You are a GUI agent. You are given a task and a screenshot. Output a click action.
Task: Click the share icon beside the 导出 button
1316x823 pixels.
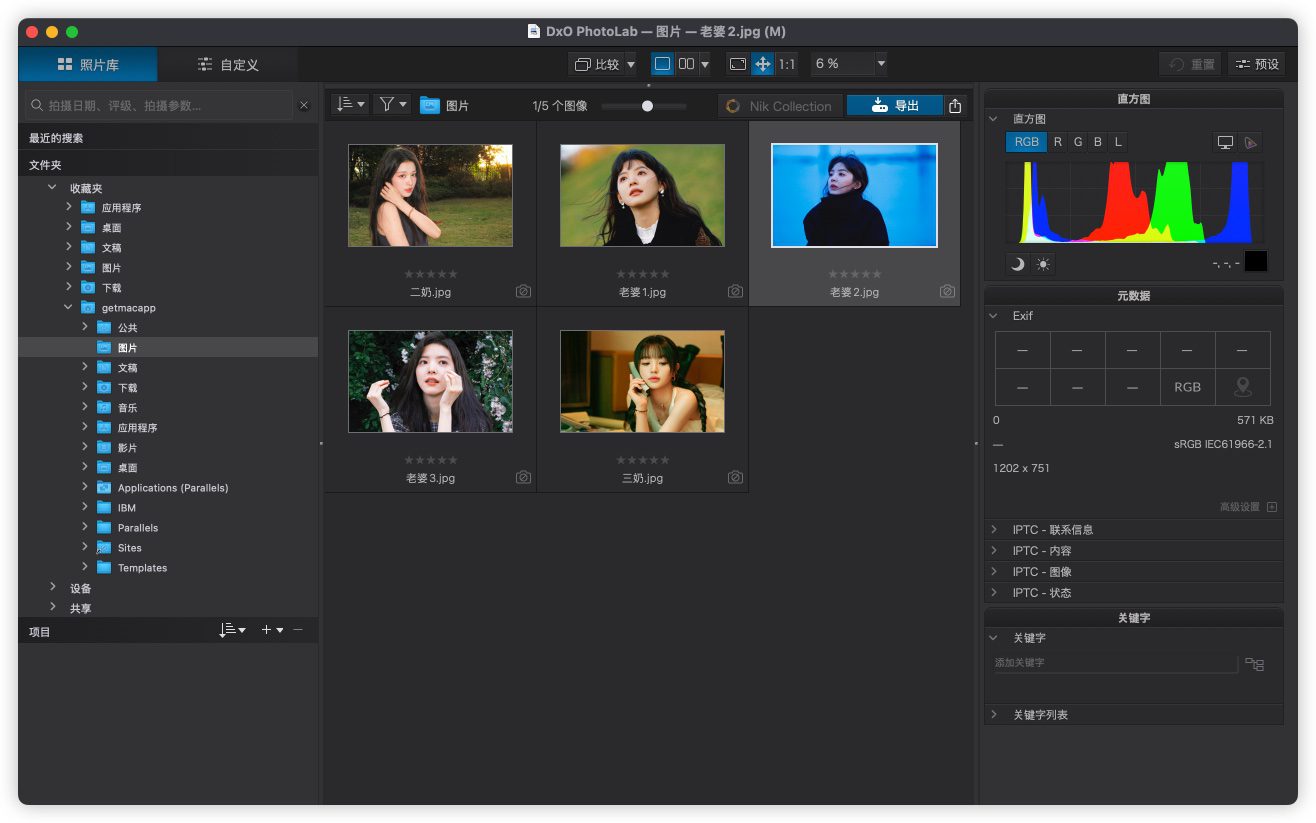click(955, 106)
